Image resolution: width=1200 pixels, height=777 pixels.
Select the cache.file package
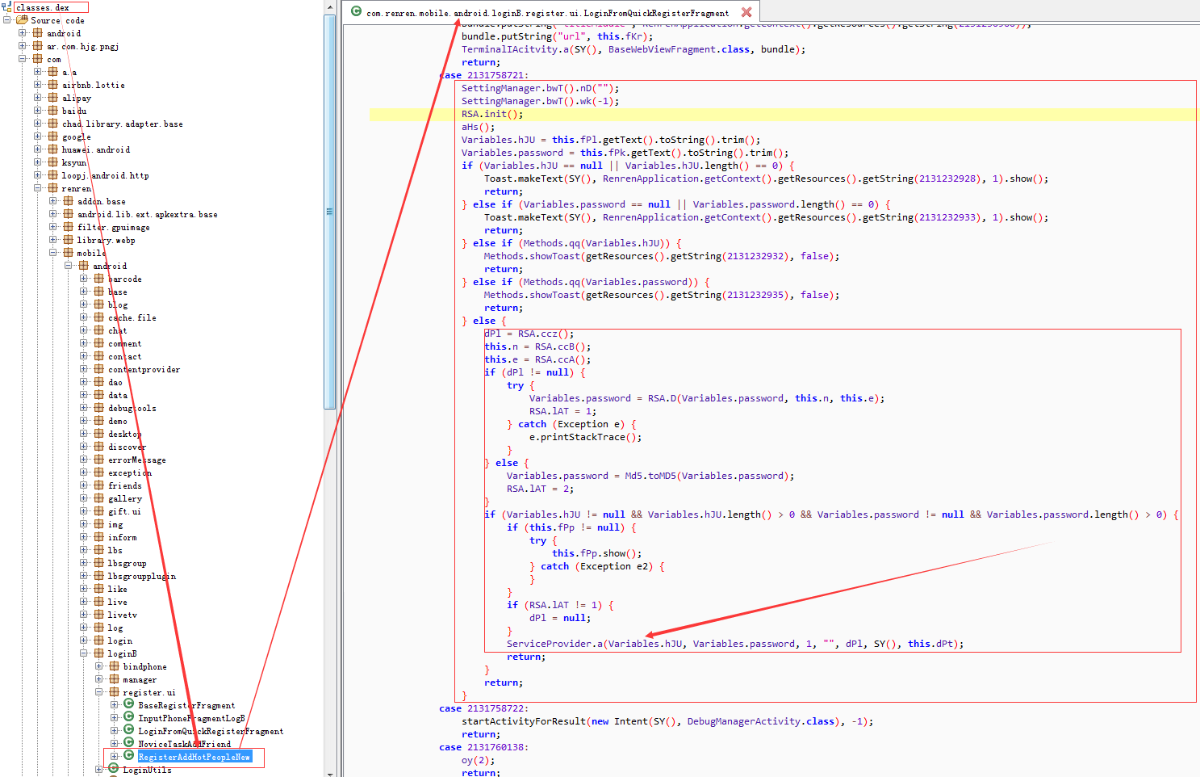[133, 318]
